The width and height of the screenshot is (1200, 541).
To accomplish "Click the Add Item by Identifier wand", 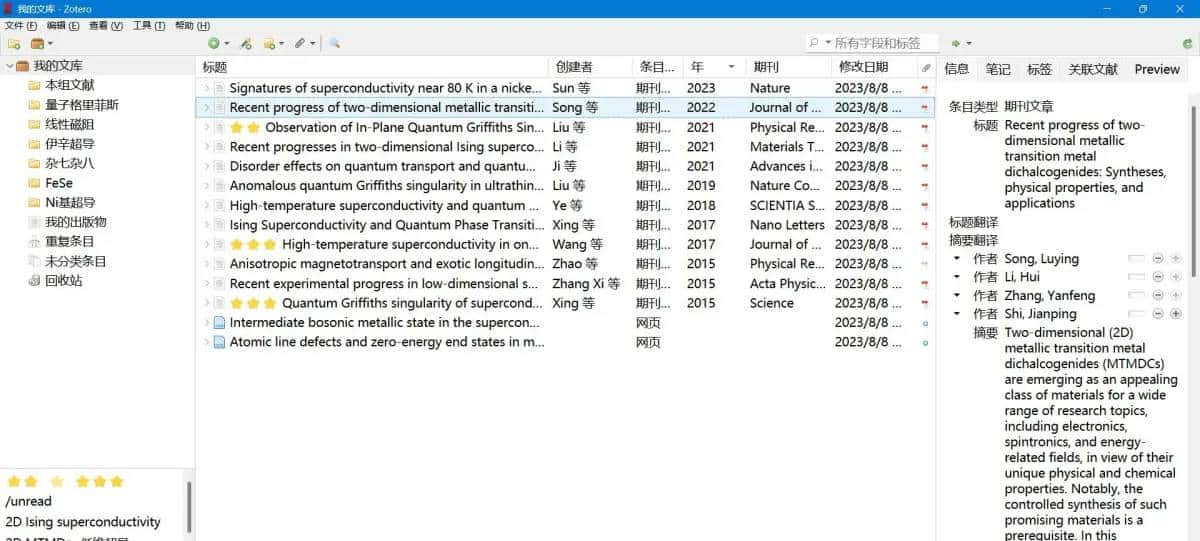I will (x=245, y=43).
